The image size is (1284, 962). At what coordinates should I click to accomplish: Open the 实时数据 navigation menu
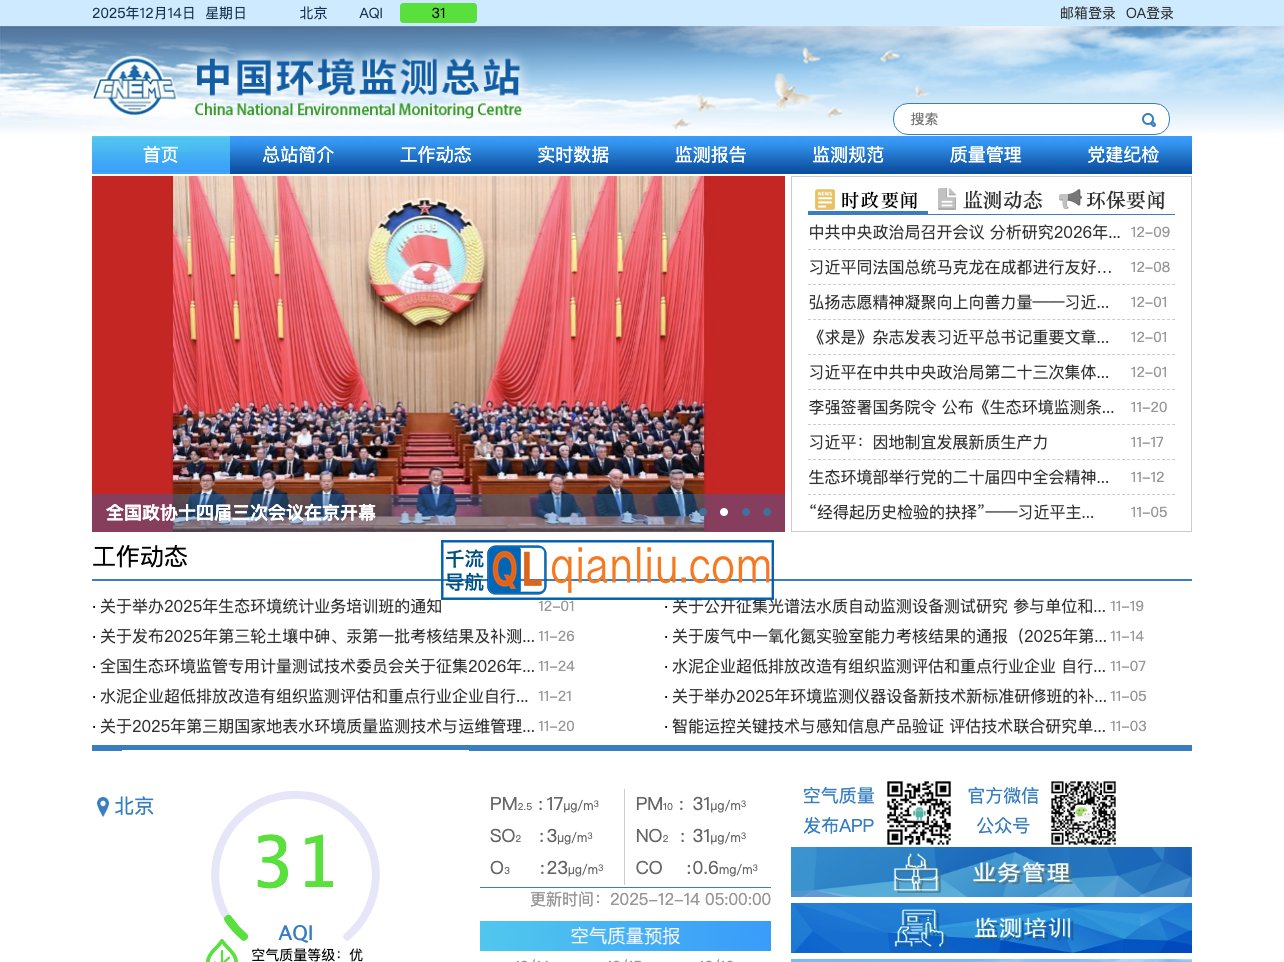571,155
